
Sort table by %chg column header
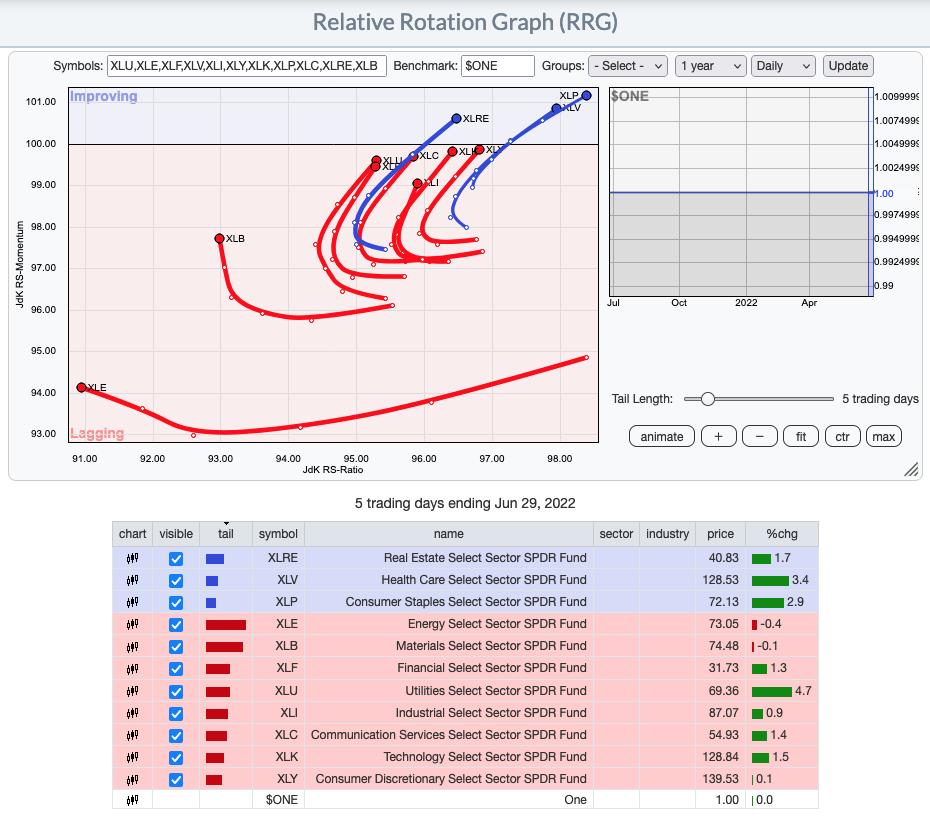[782, 534]
